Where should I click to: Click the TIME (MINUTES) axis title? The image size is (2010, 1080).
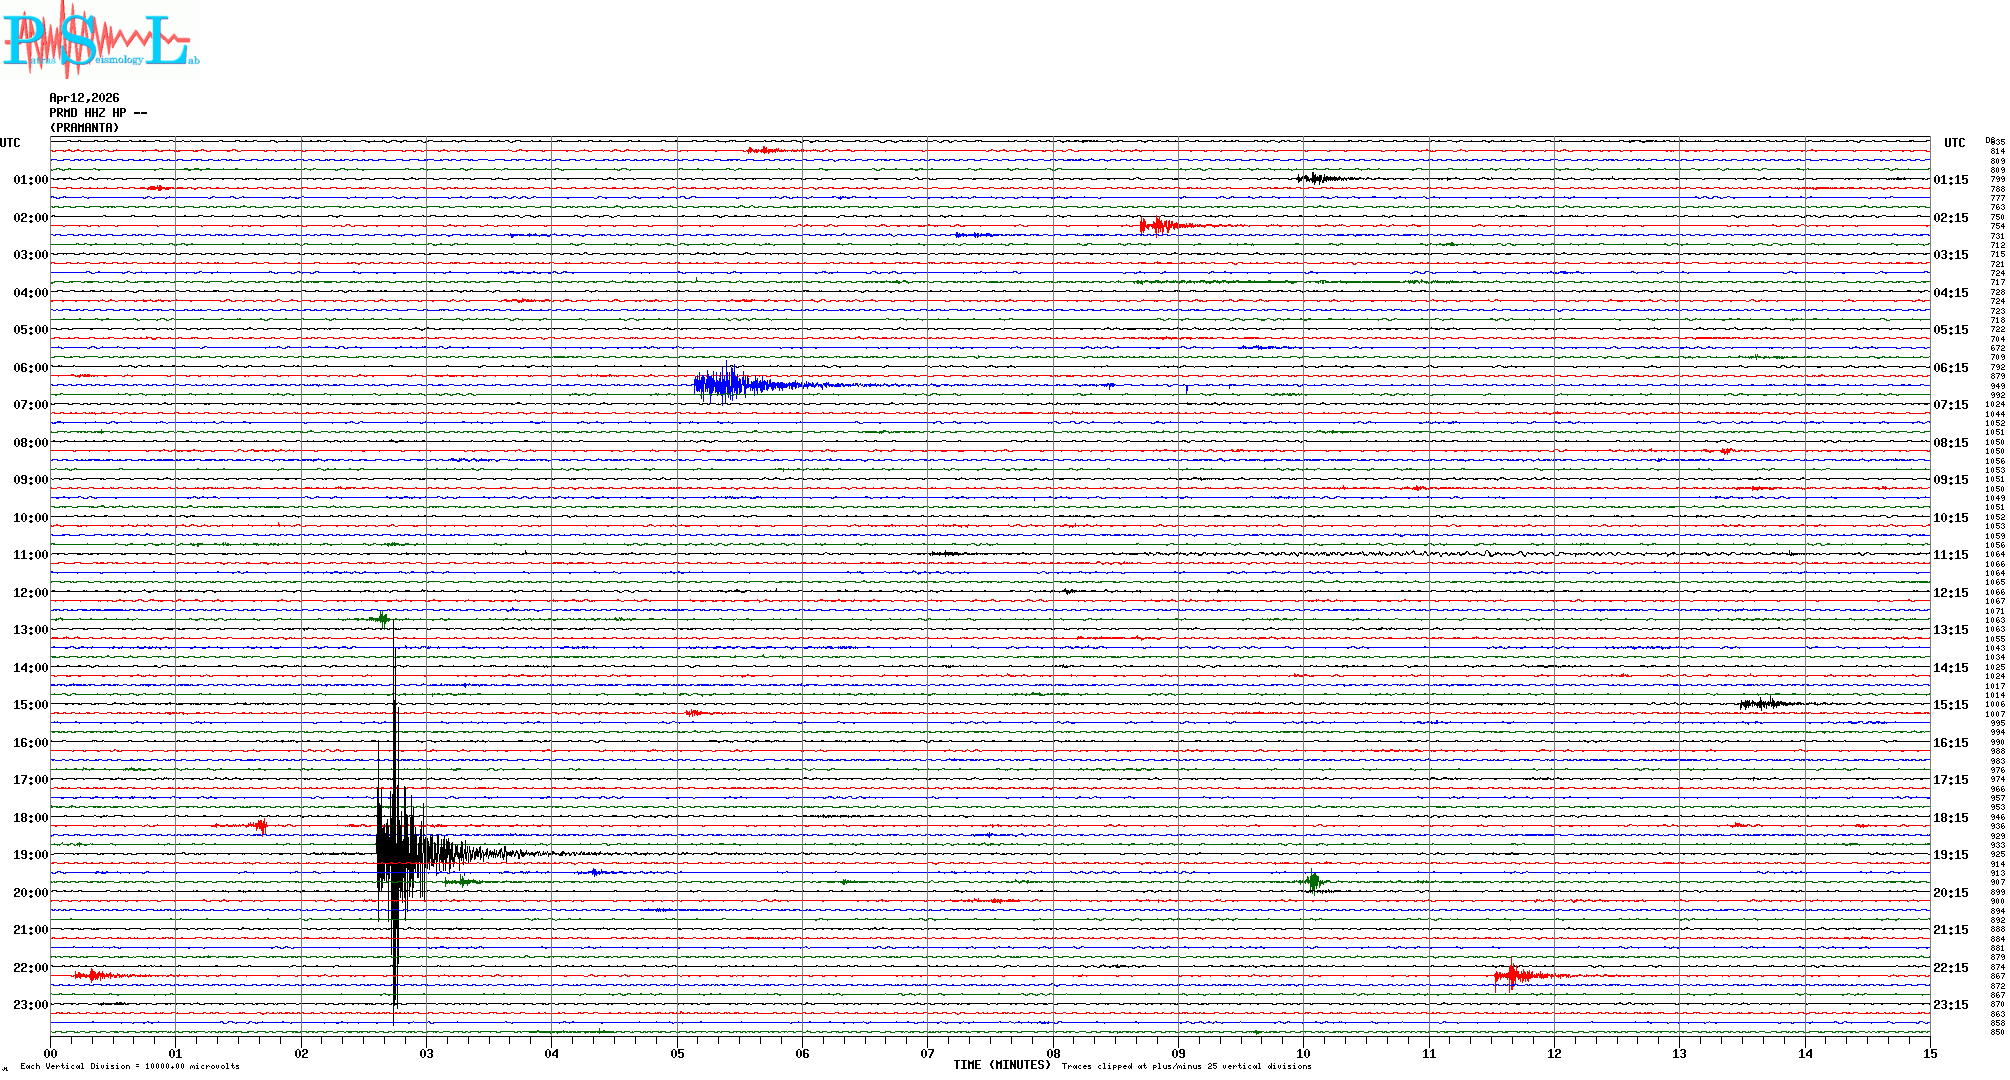tap(1001, 1065)
